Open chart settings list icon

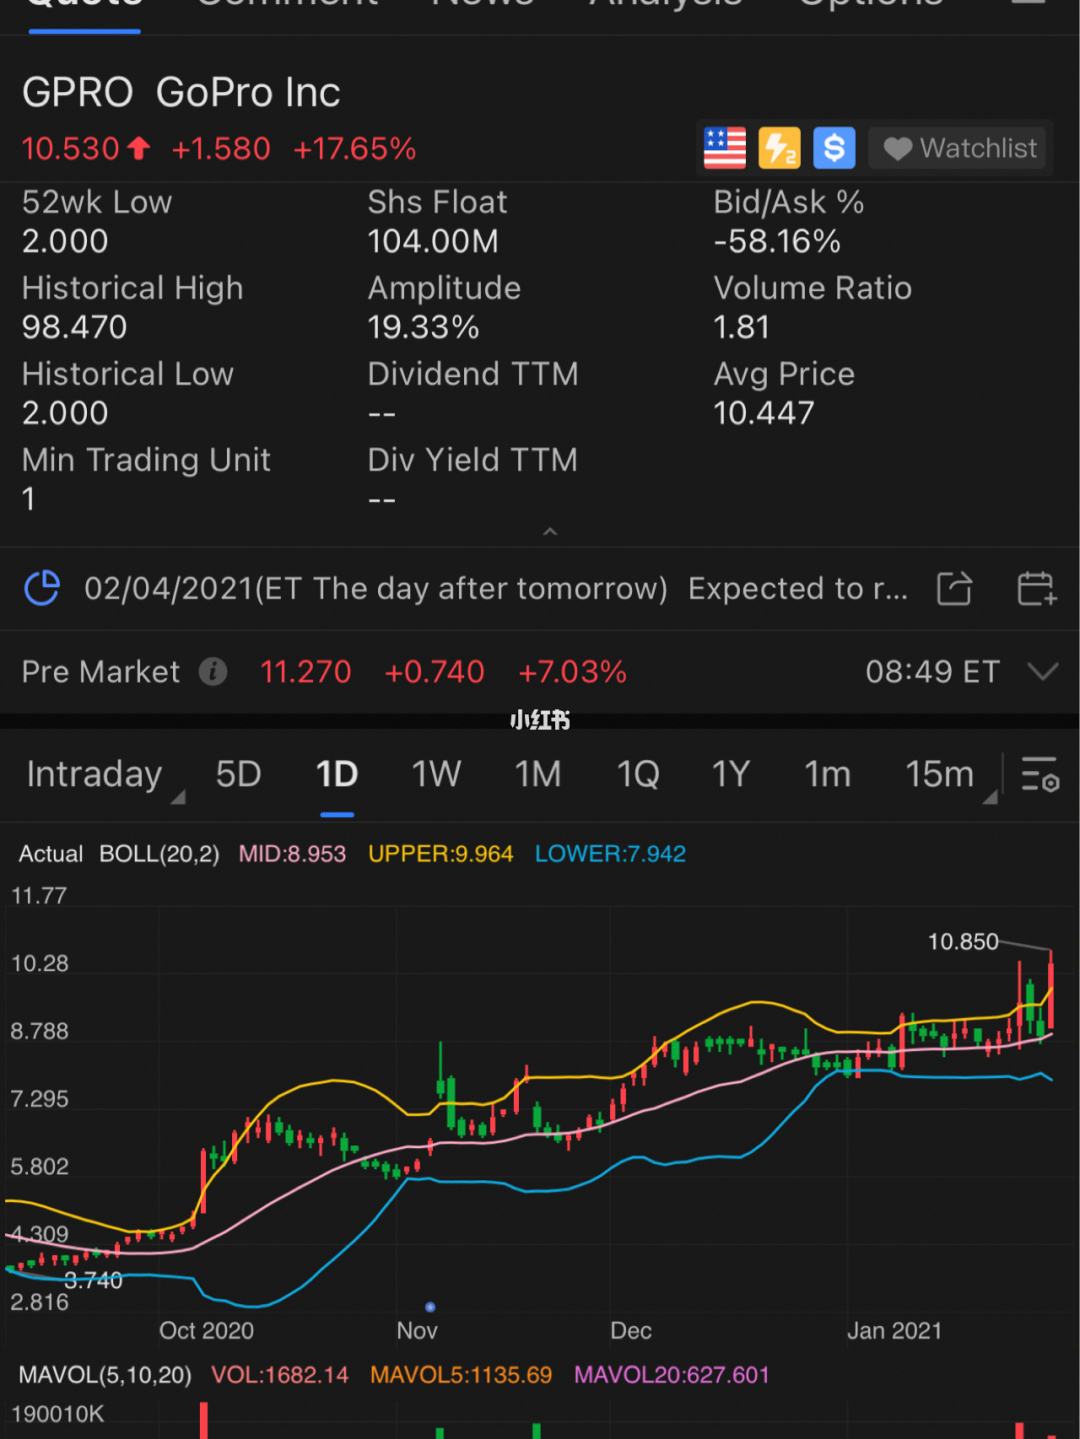point(1040,774)
